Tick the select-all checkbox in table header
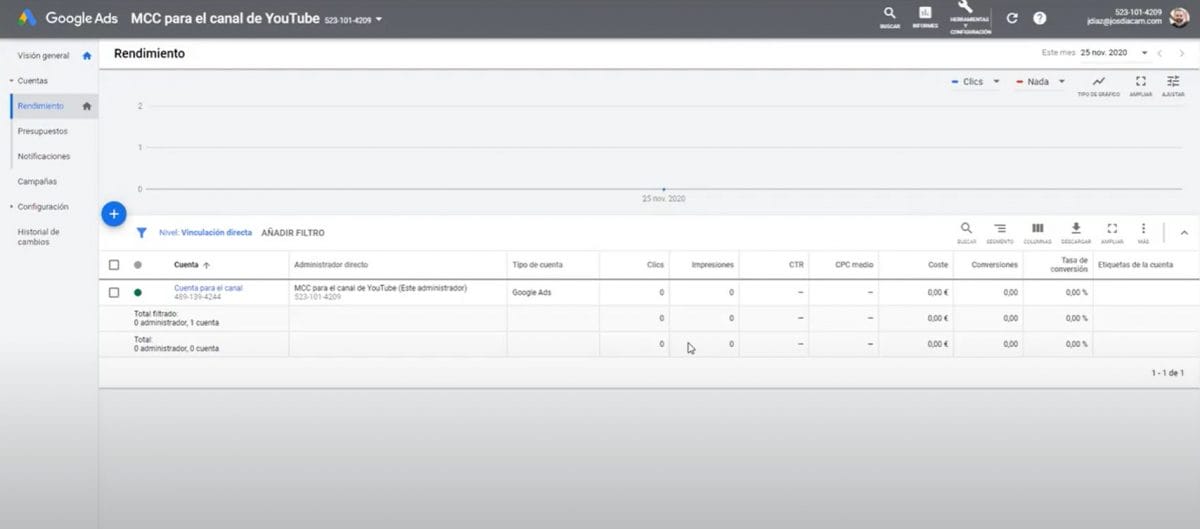 pyautogui.click(x=114, y=265)
